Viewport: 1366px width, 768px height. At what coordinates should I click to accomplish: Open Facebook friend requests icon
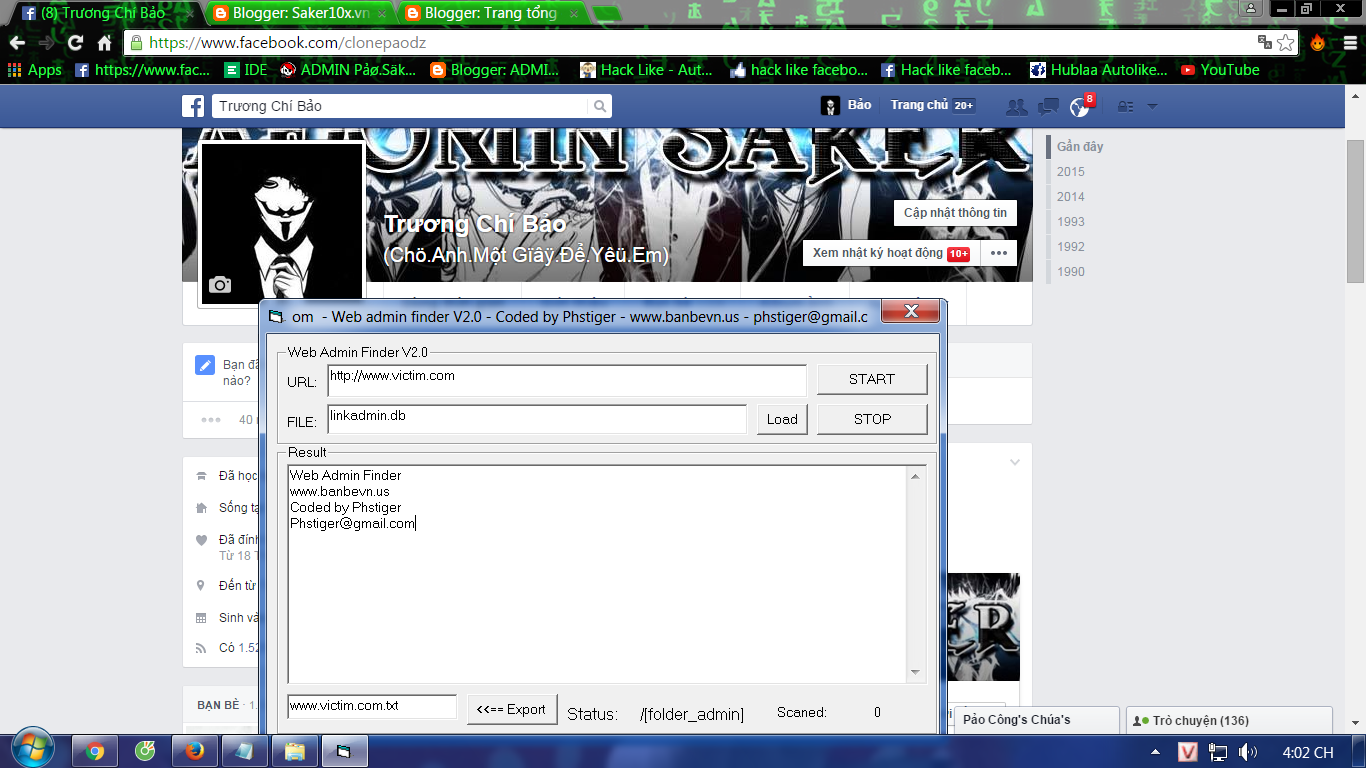point(1016,106)
